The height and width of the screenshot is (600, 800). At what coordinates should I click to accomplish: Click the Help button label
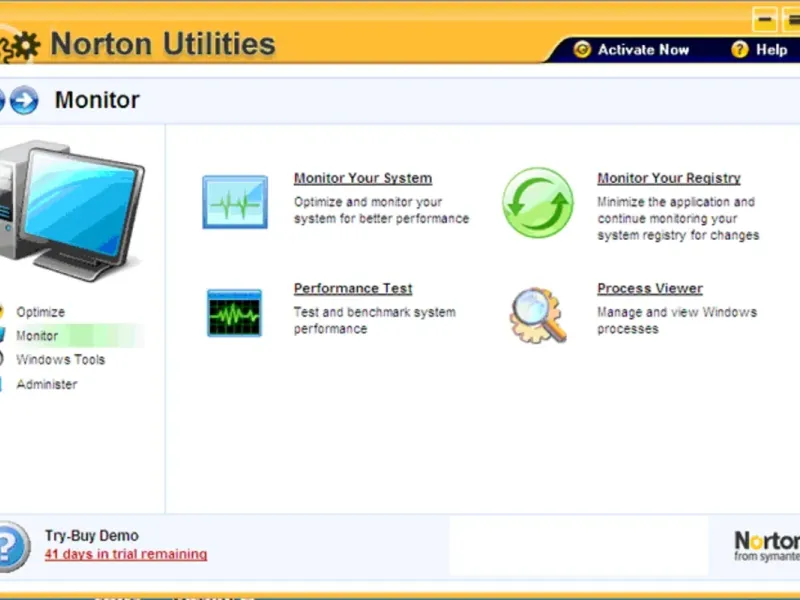click(x=771, y=49)
